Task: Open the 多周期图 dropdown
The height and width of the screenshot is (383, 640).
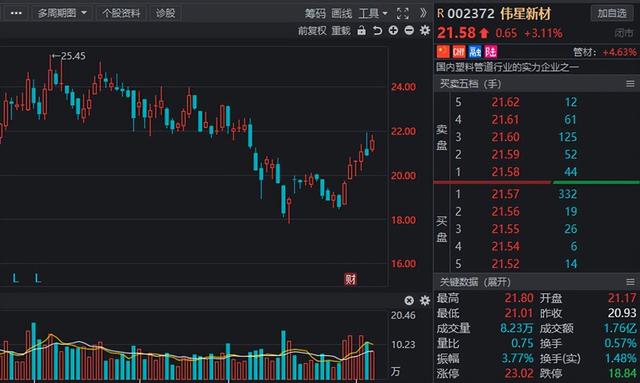Action: click(62, 13)
